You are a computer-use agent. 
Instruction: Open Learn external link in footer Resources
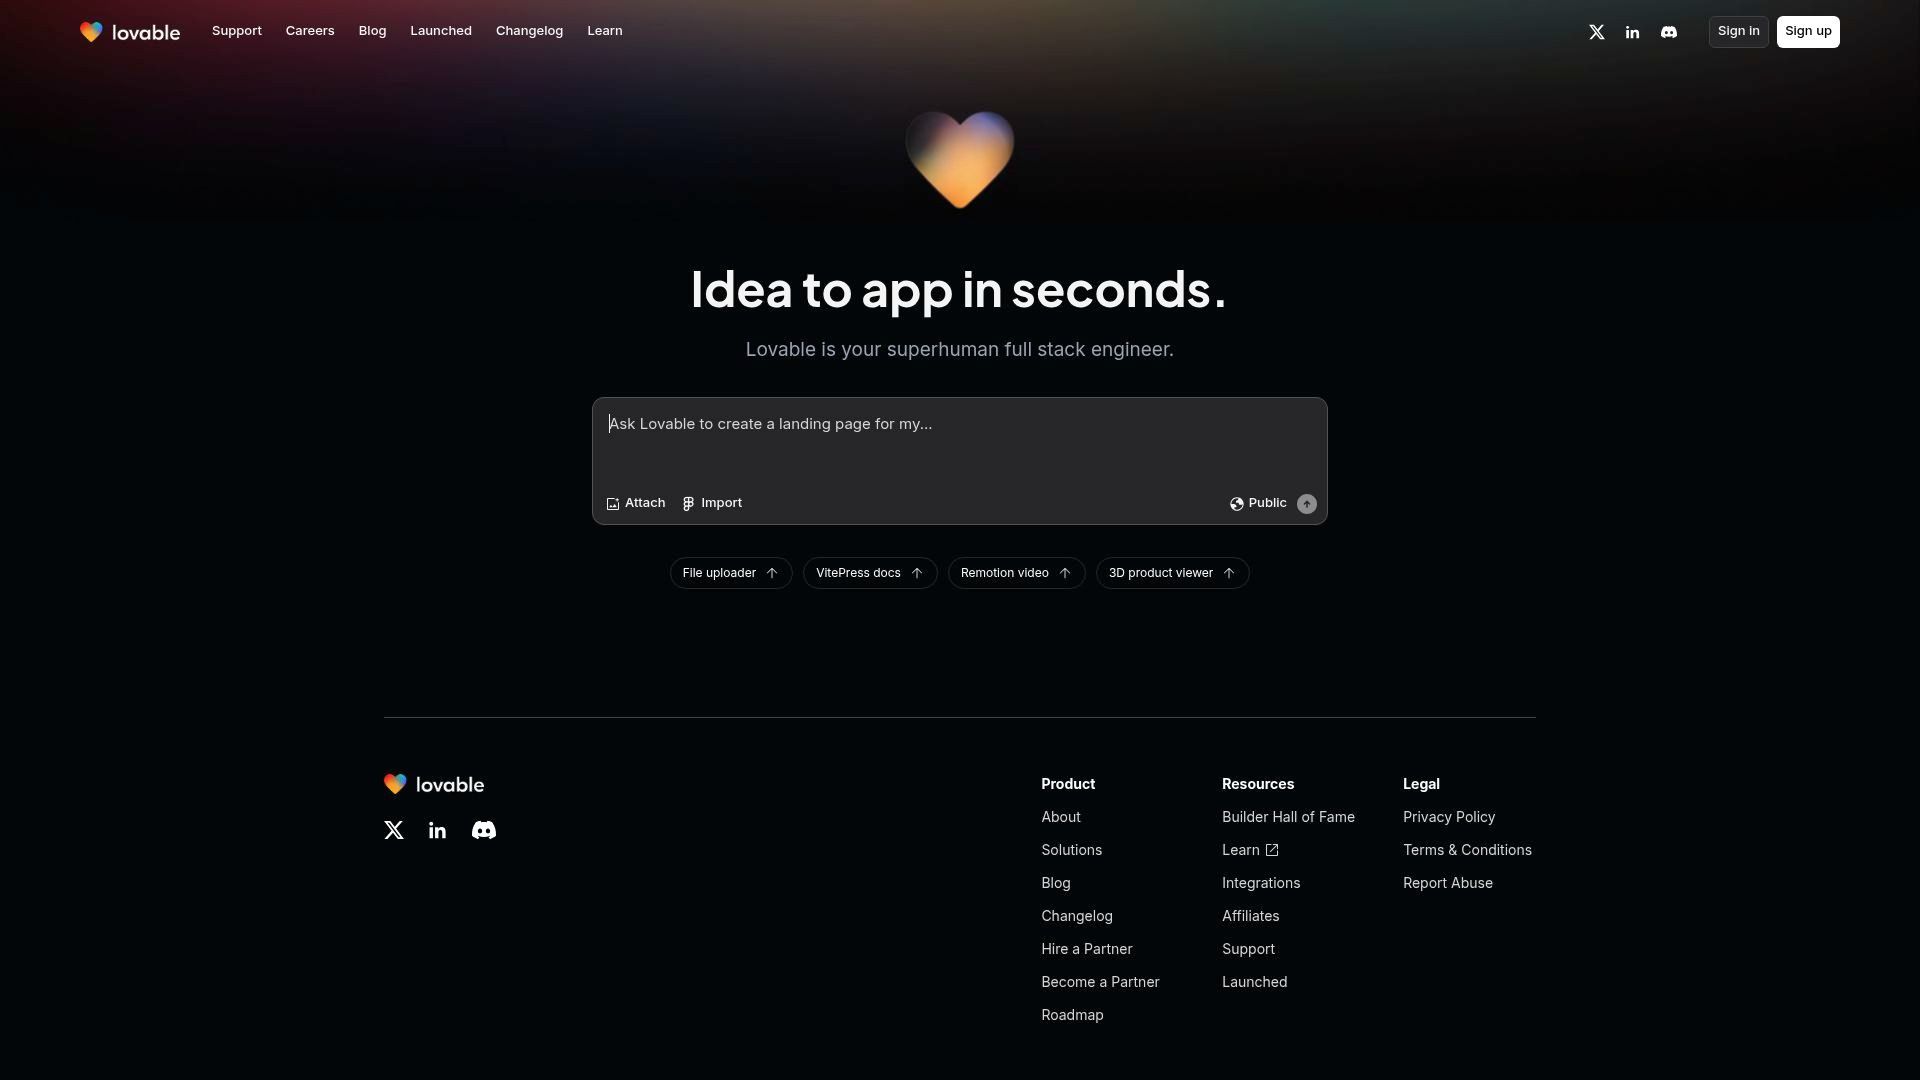[x=1249, y=850]
